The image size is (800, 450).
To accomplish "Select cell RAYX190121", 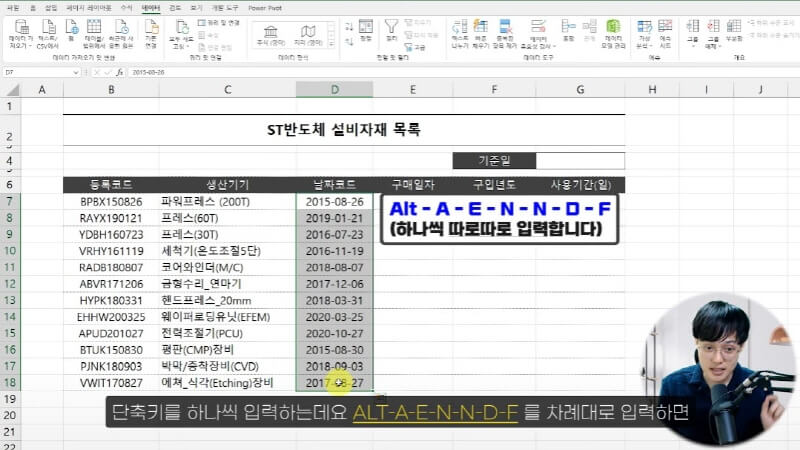I will pos(111,218).
